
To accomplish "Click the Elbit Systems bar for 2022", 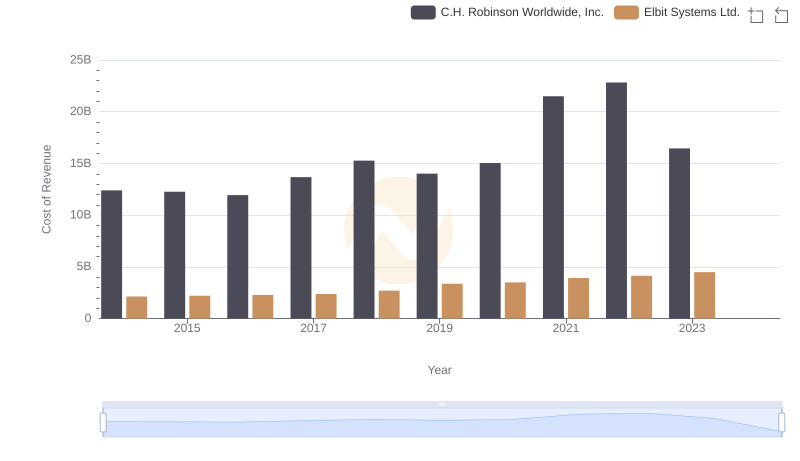I will [x=641, y=297].
